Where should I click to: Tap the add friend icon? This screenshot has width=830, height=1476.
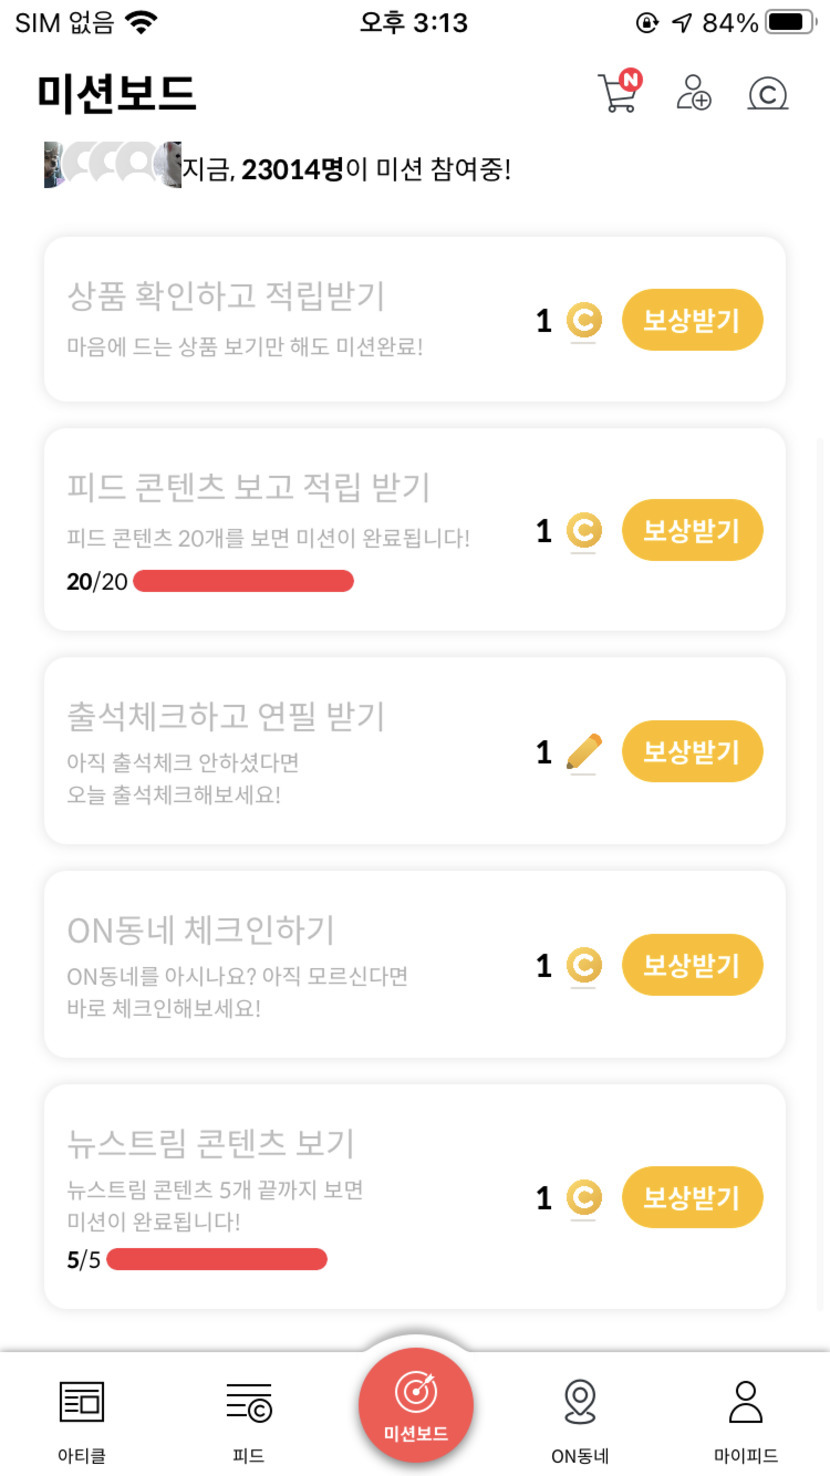pos(693,93)
